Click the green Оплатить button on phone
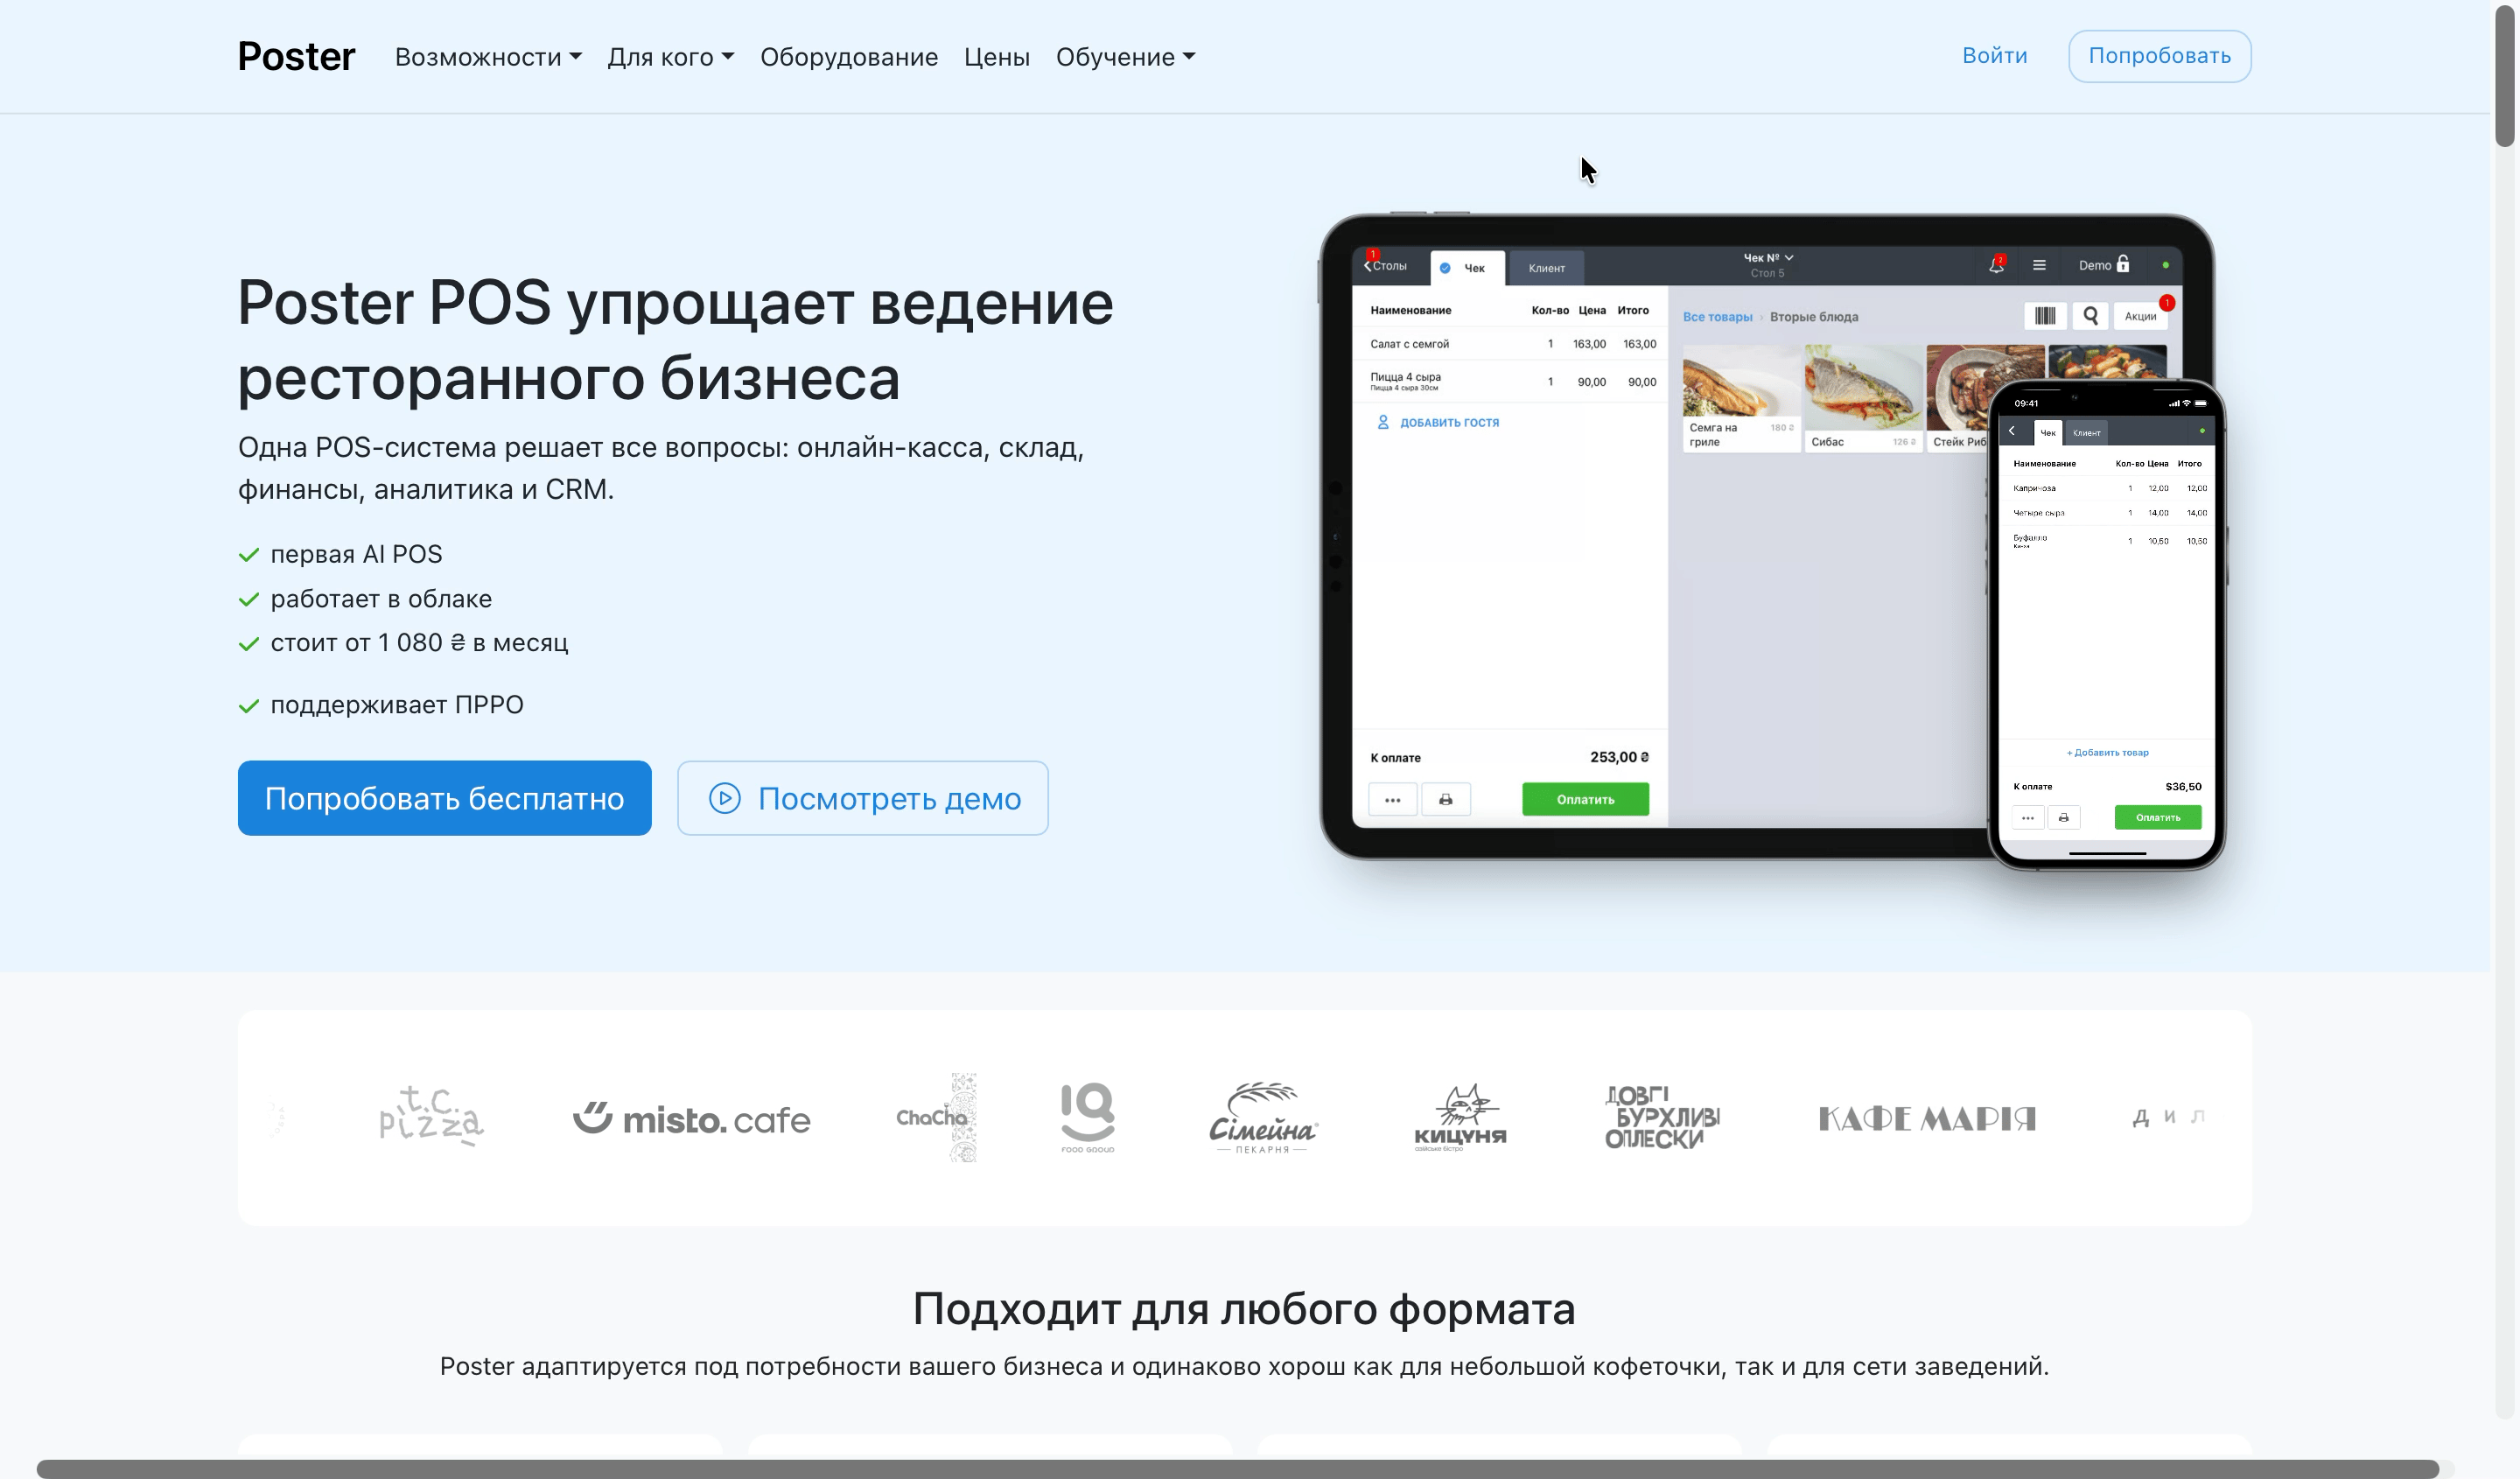The height and width of the screenshot is (1479, 2520). [2157, 817]
